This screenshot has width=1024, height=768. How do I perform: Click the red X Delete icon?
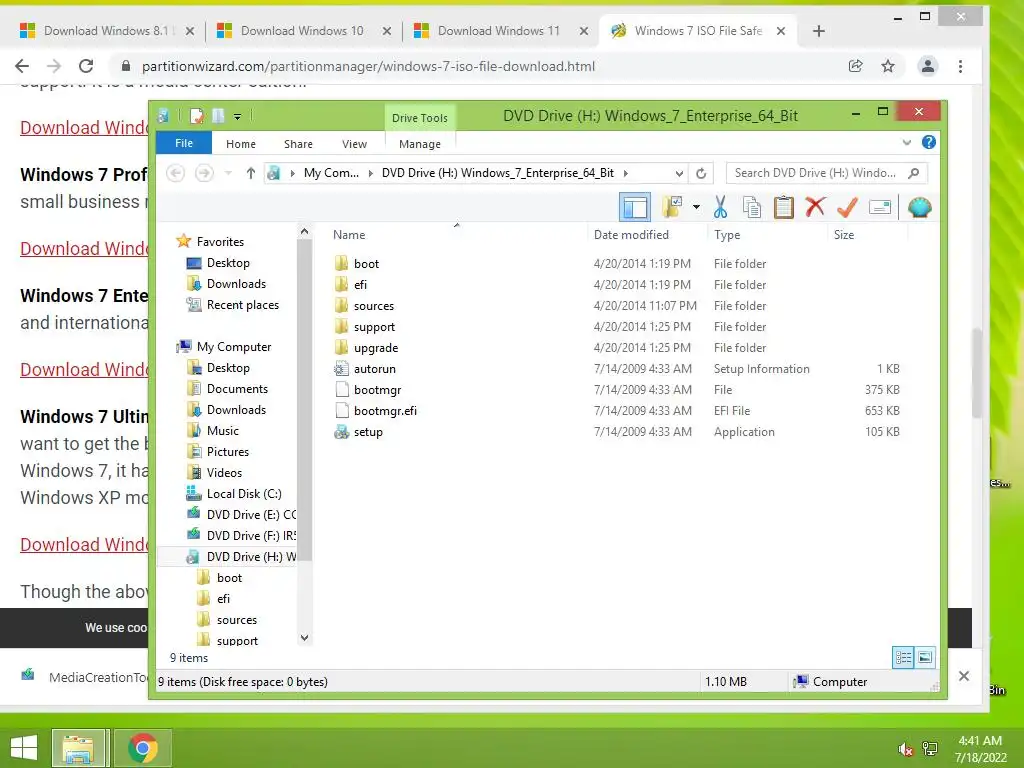click(x=814, y=207)
